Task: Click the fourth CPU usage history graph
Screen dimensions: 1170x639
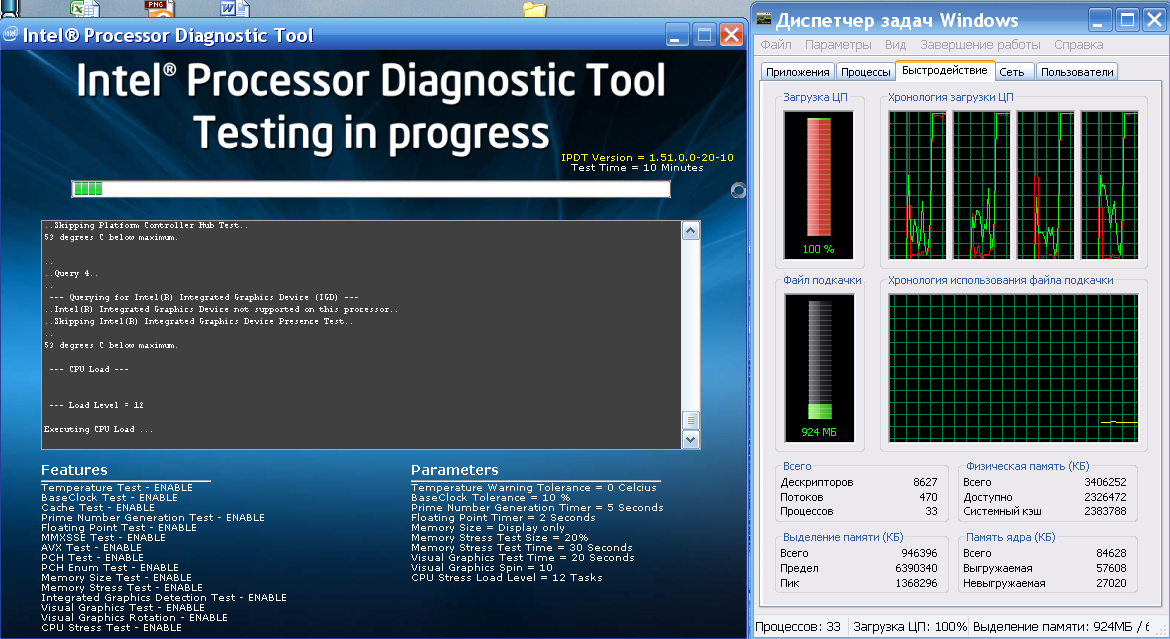Action: (x=1110, y=185)
